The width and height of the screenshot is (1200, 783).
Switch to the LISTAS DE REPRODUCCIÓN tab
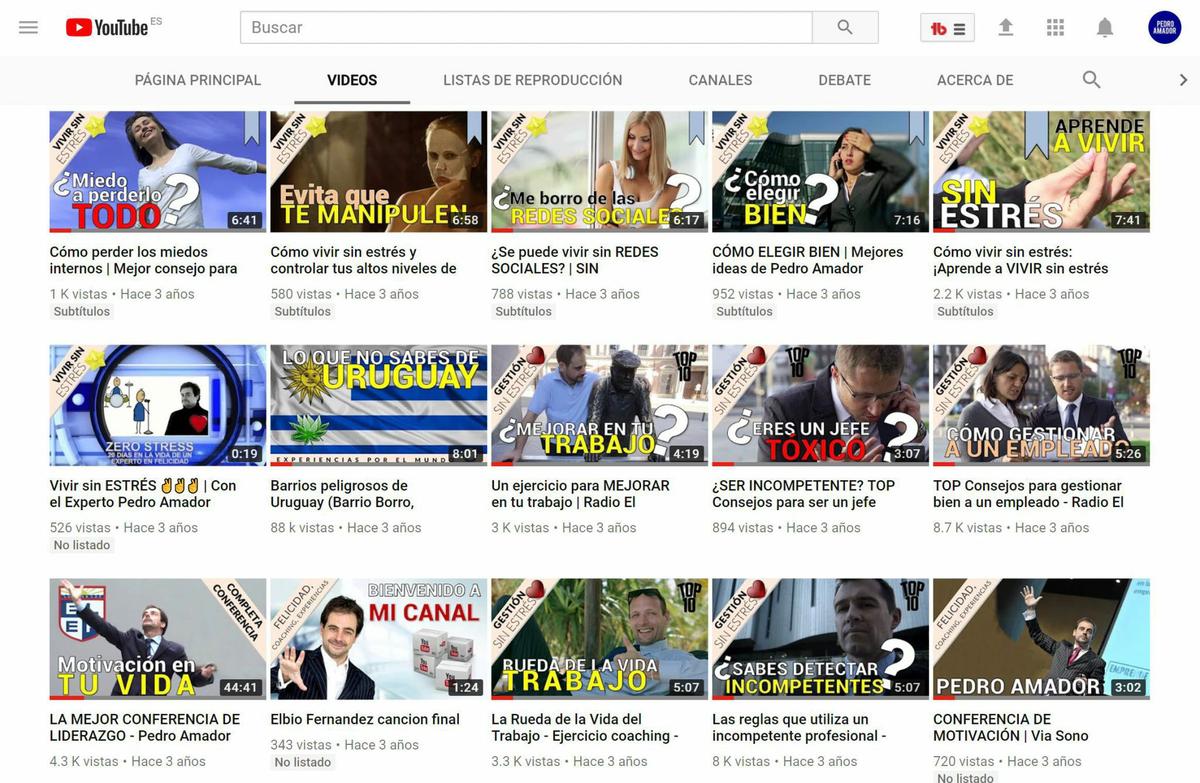point(531,79)
